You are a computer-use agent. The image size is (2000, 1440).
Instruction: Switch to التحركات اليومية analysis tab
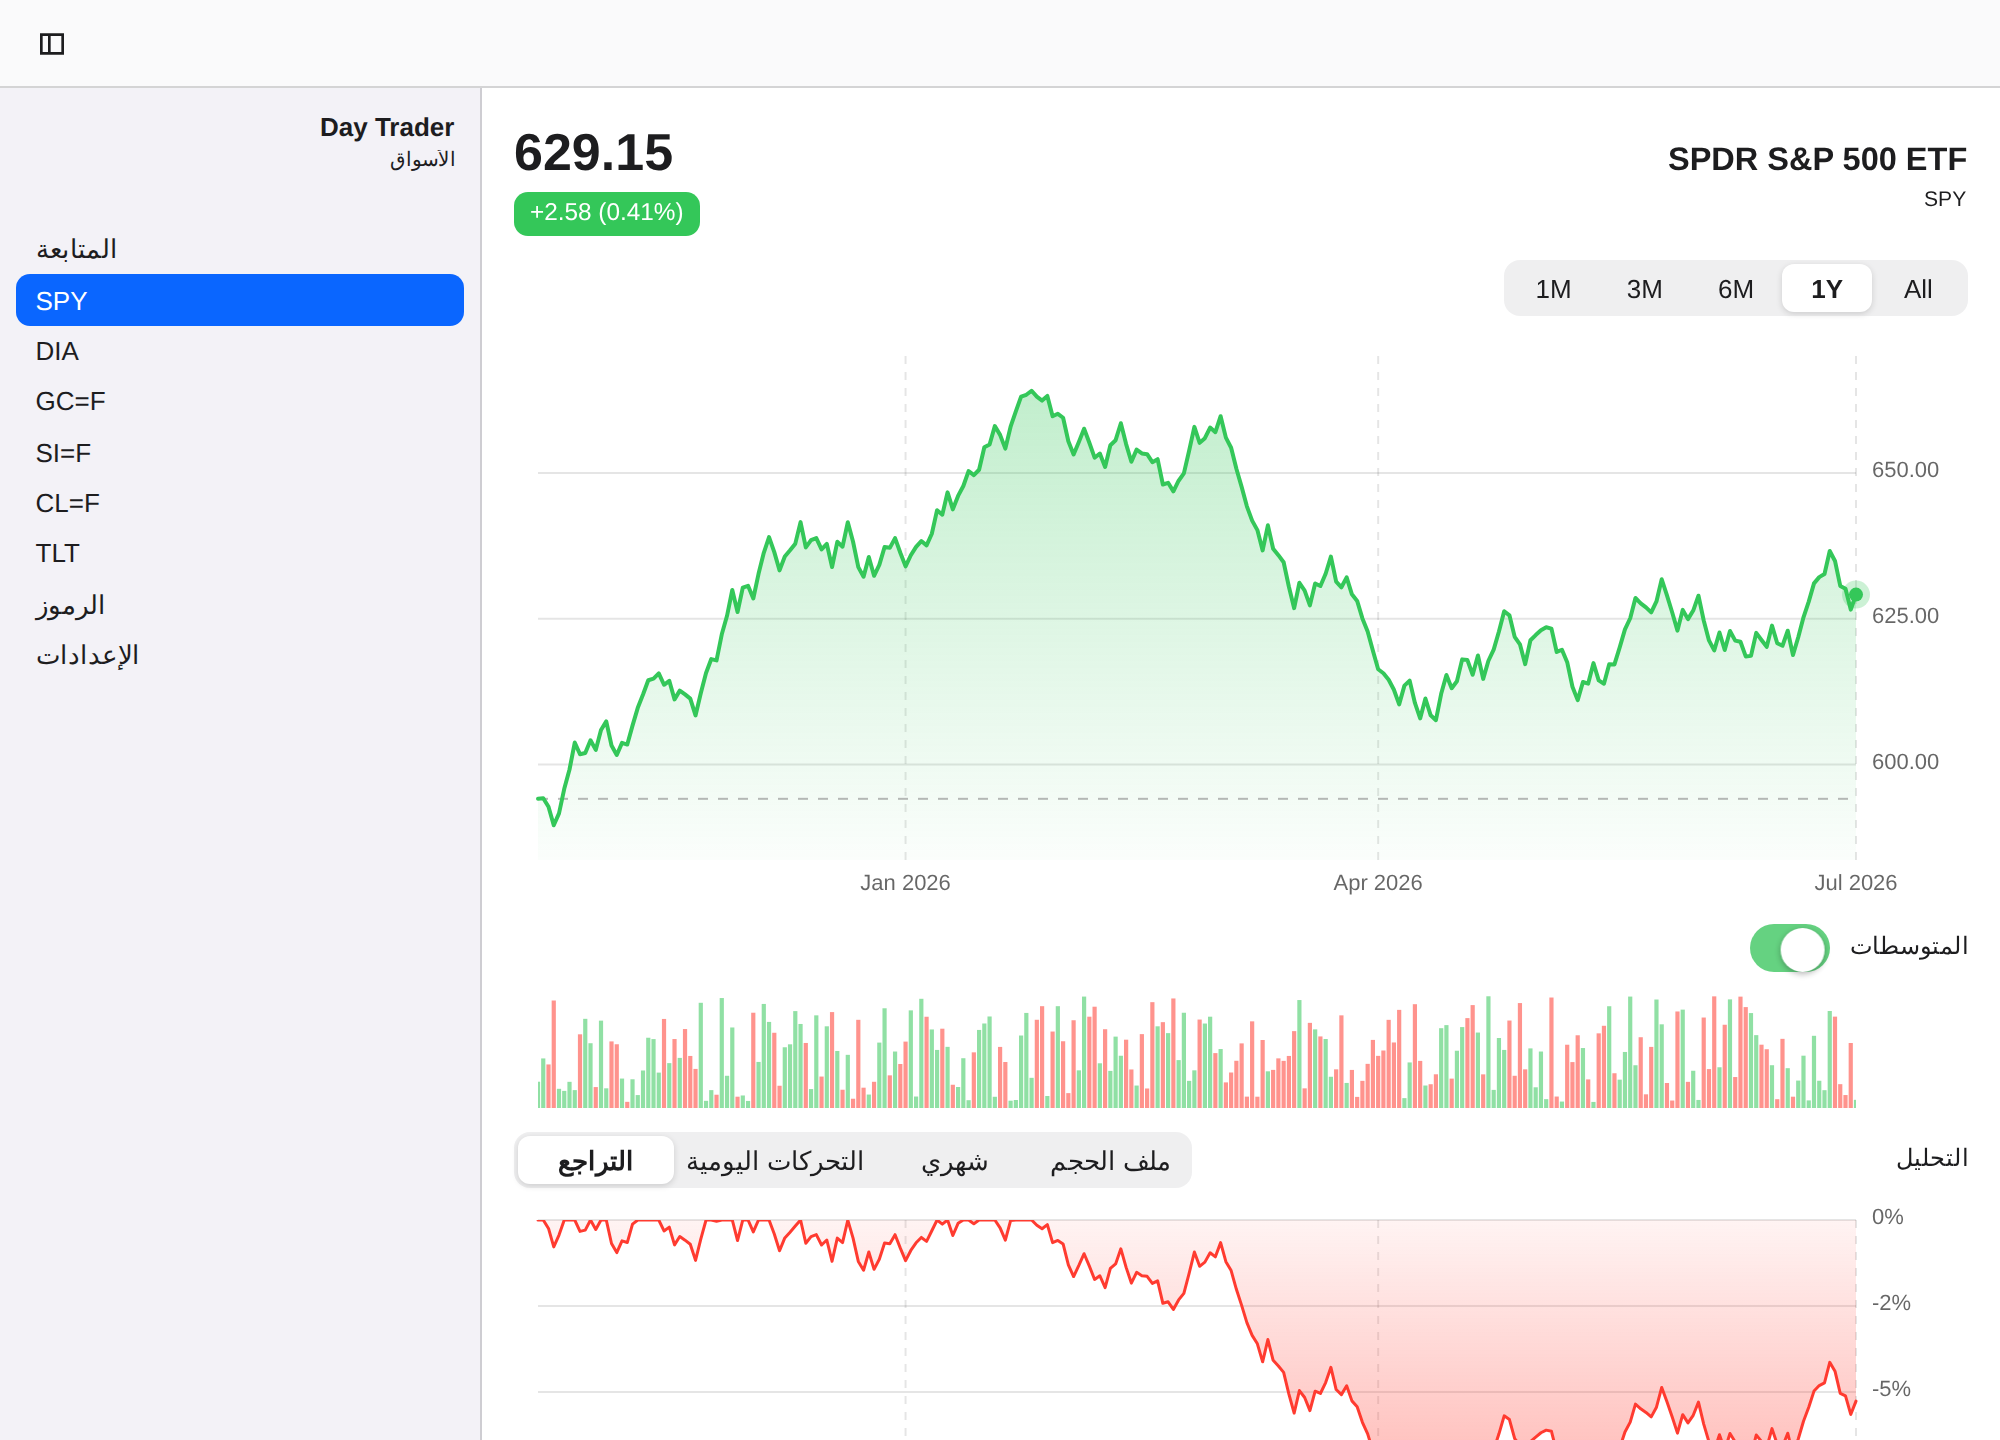[x=775, y=1161]
